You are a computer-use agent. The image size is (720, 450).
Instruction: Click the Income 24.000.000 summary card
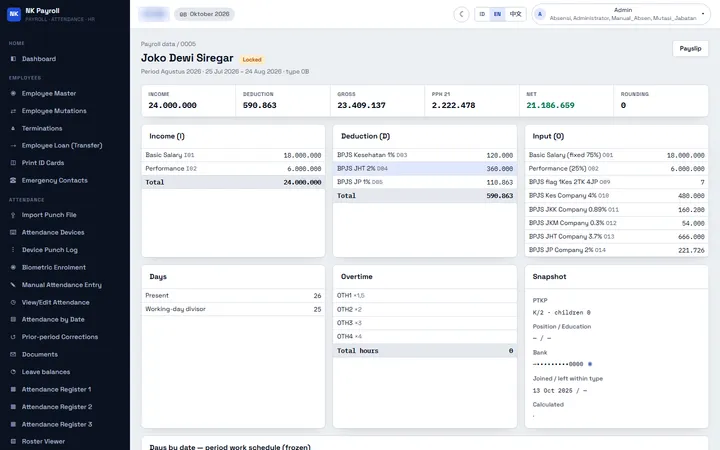[188, 101]
